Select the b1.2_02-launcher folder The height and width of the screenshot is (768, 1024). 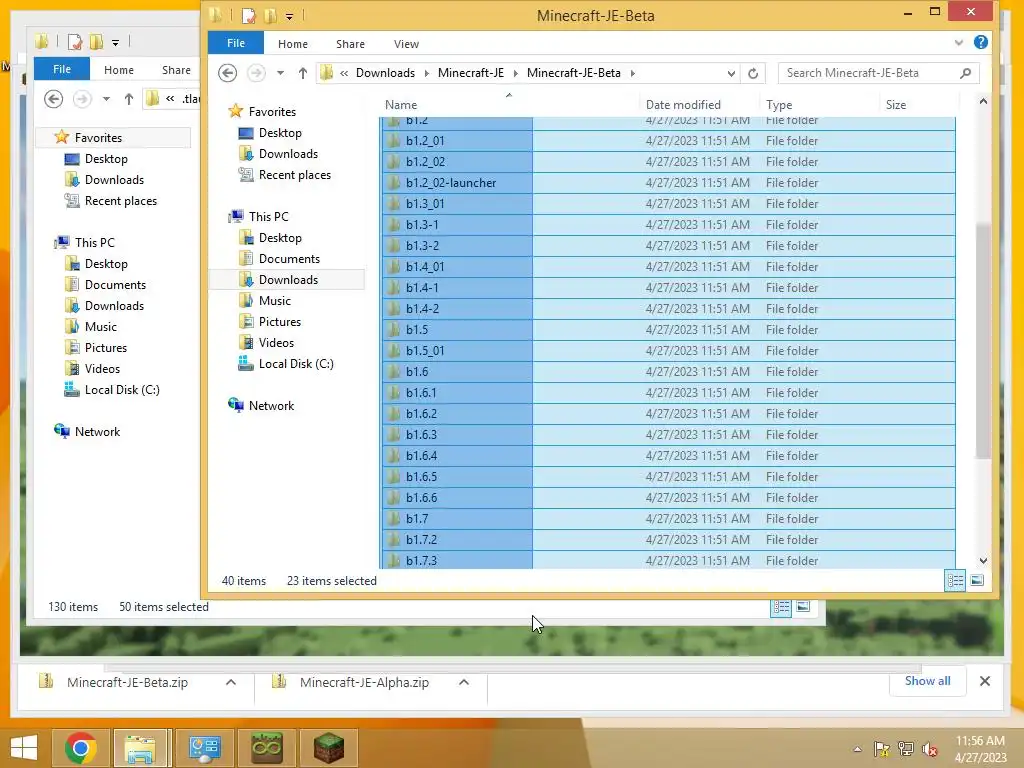(667, 183)
